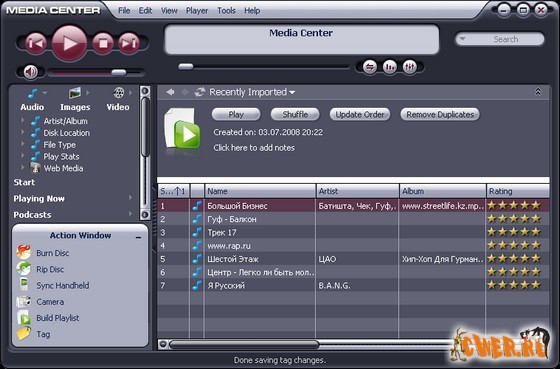Click the volume slider handle

click(x=119, y=73)
